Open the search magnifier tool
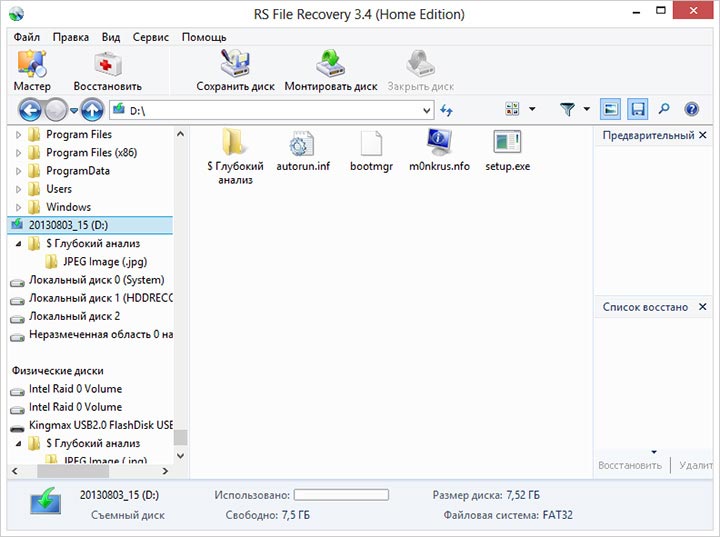 click(664, 109)
